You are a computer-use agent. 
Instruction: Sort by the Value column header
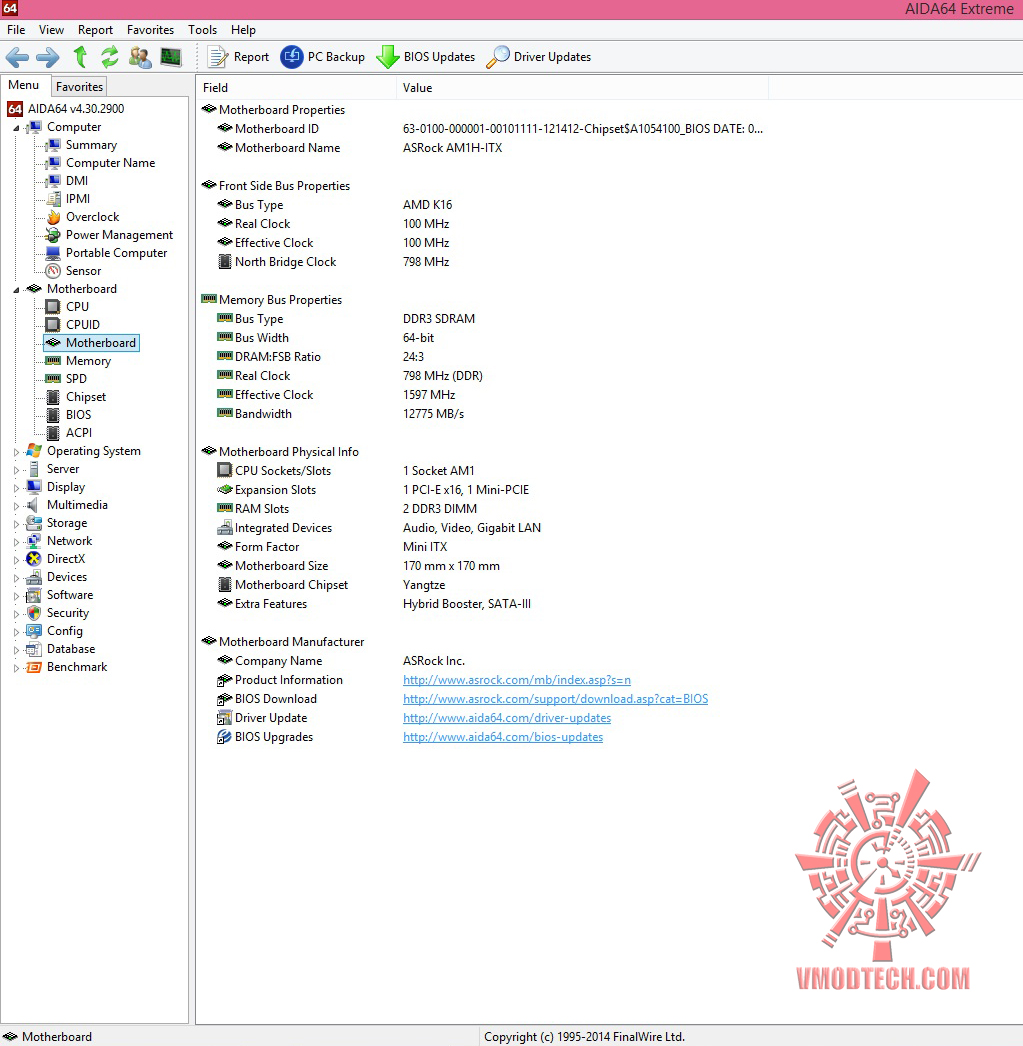click(582, 88)
